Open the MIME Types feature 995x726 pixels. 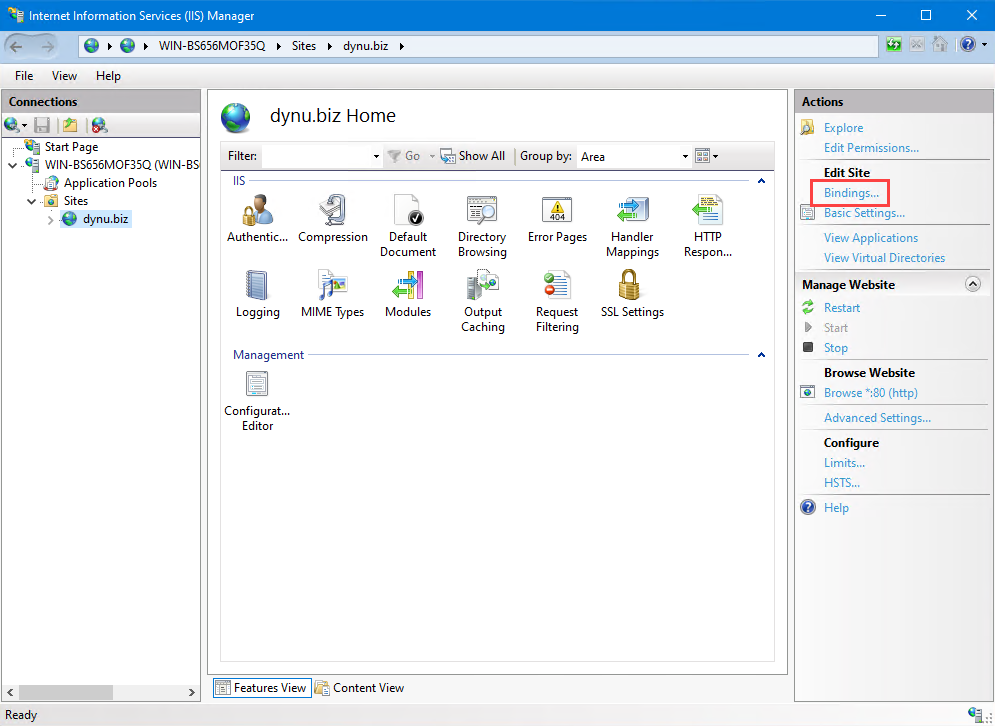click(333, 293)
